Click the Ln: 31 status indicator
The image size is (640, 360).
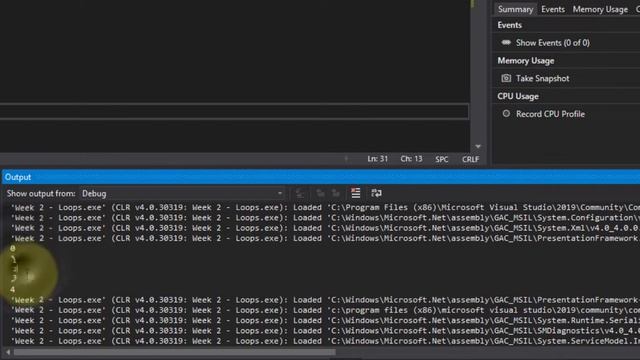pyautogui.click(x=378, y=159)
